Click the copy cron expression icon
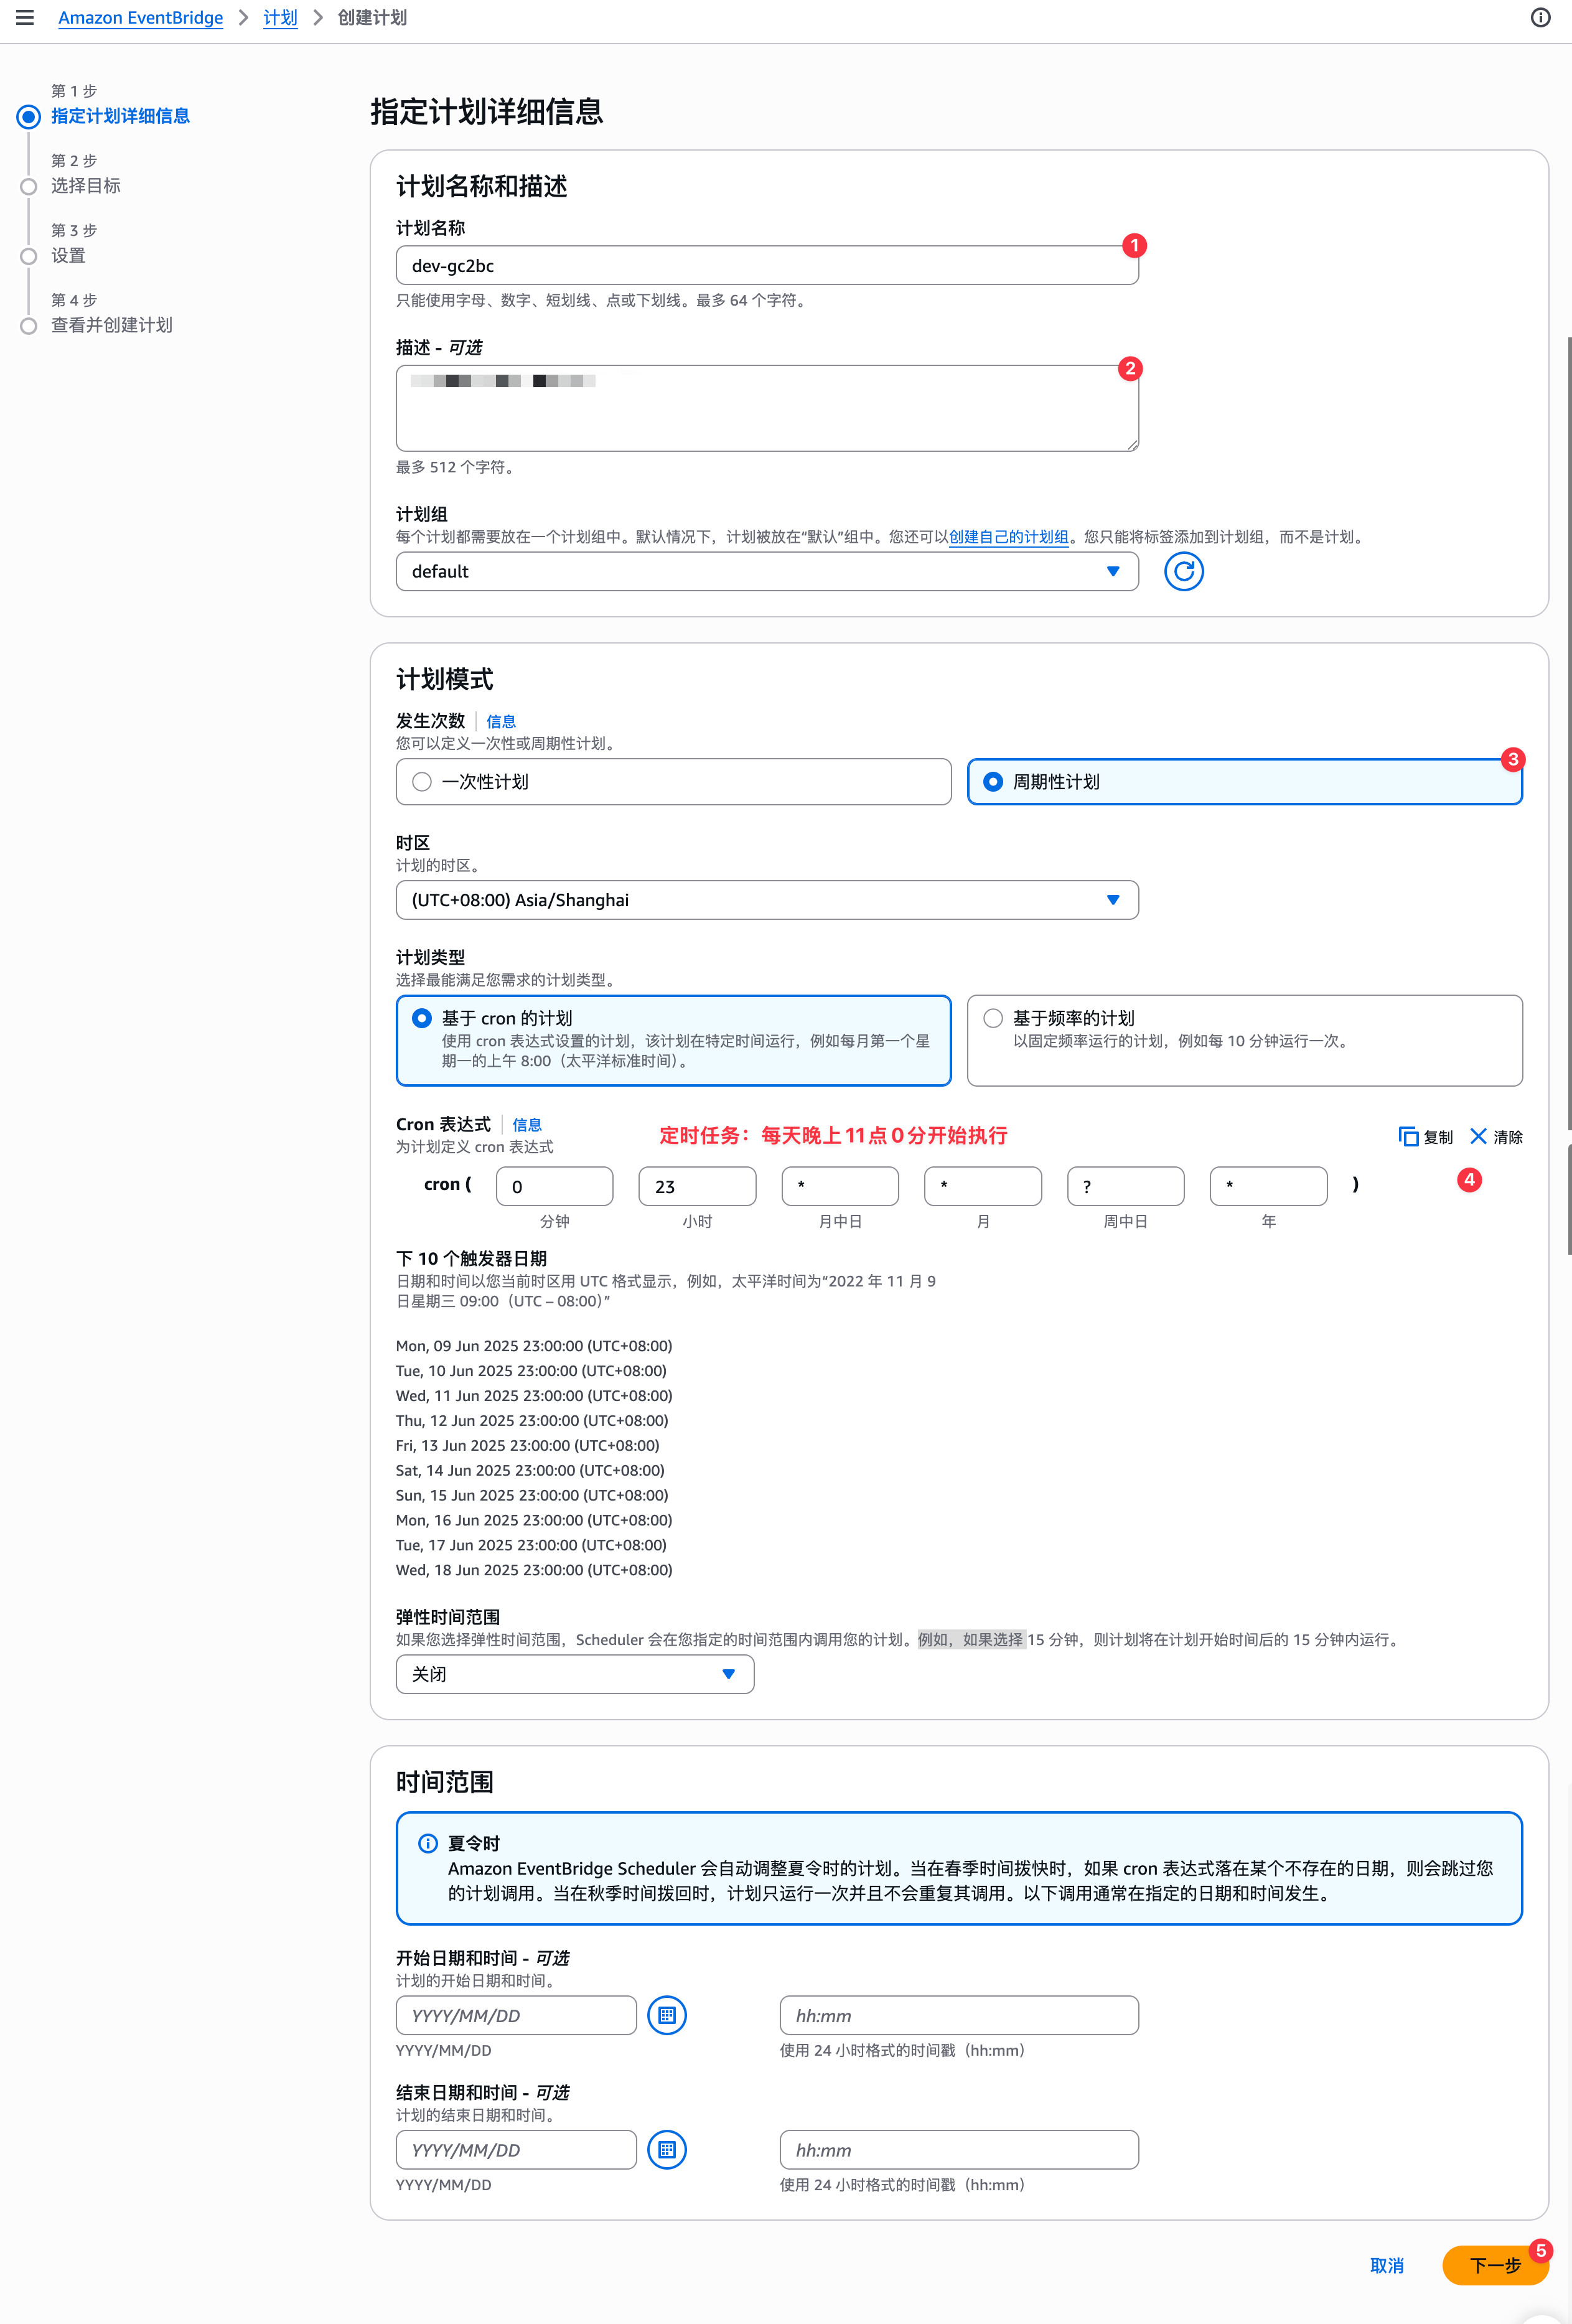The height and width of the screenshot is (2324, 1572). tap(1408, 1136)
